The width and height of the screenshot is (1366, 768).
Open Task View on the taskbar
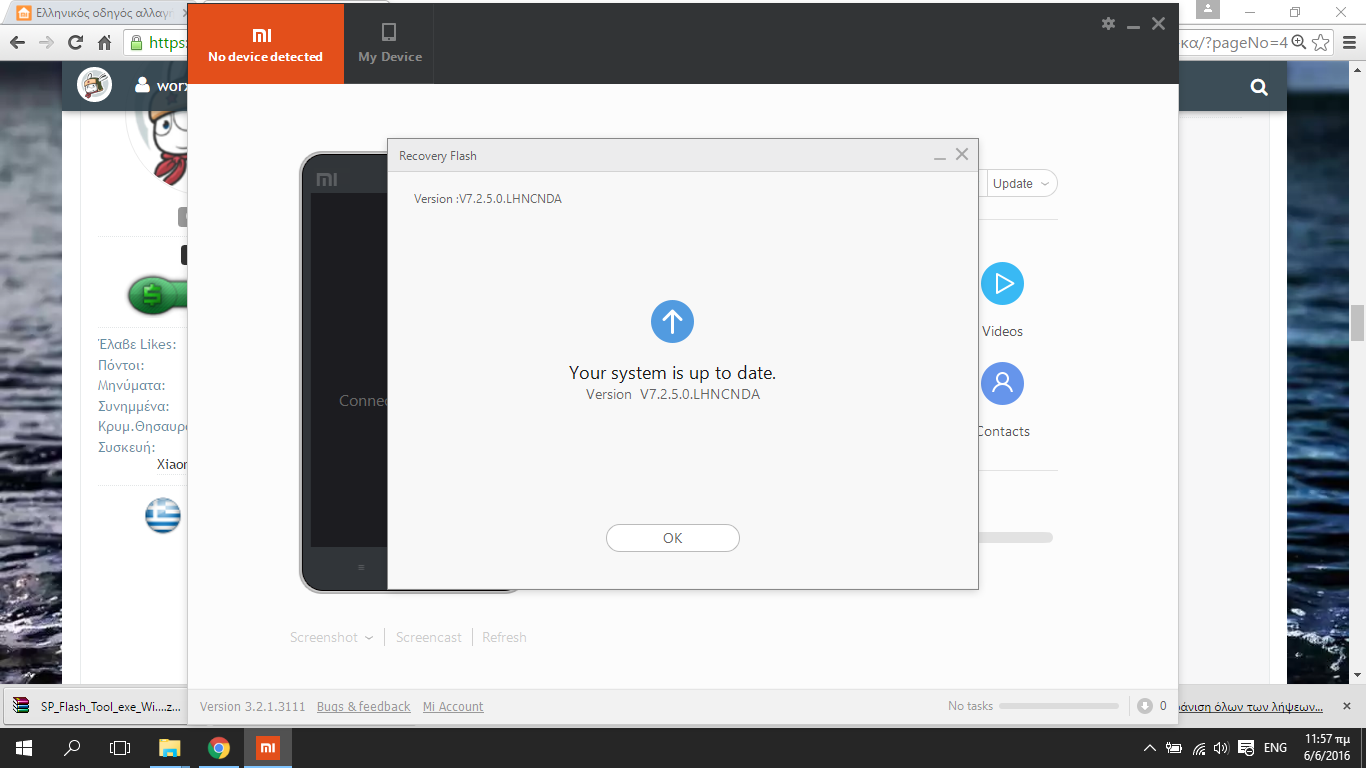coord(120,748)
